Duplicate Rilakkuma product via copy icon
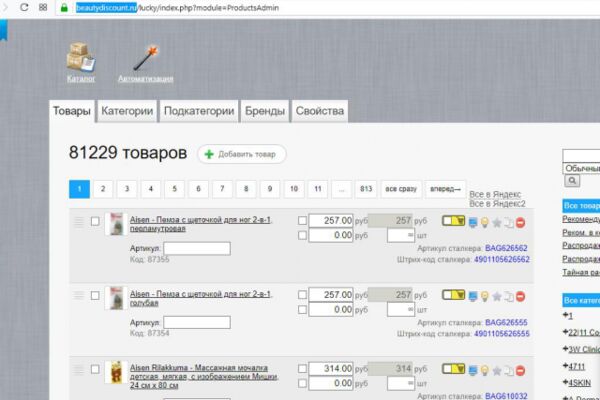The width and height of the screenshot is (600, 400). click(x=509, y=371)
